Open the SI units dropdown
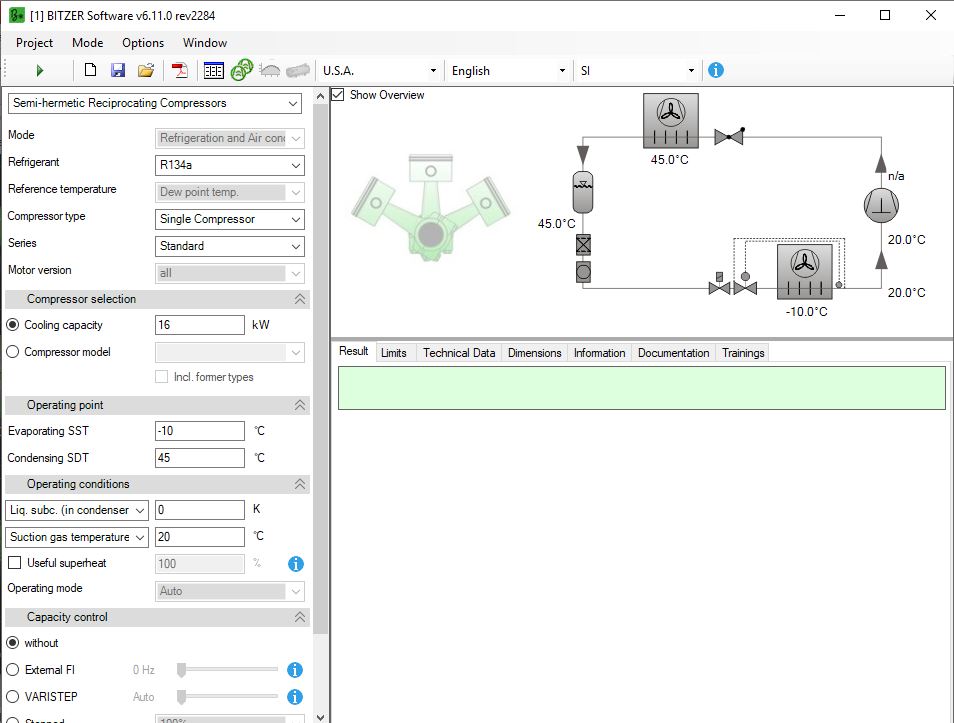Screen dimensions: 954x723 click(x=637, y=71)
